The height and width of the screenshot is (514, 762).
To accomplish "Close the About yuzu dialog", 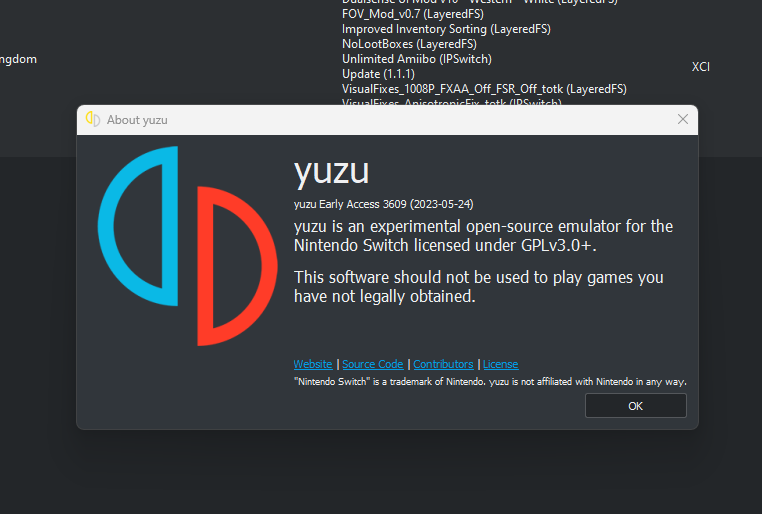I will [x=683, y=119].
